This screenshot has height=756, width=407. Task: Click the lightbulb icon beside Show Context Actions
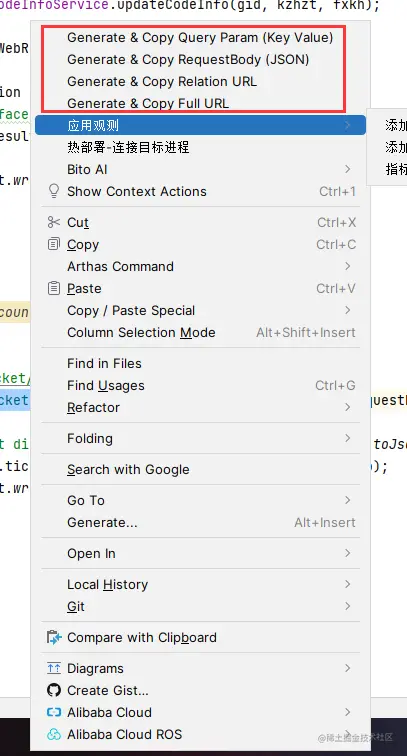[54, 191]
